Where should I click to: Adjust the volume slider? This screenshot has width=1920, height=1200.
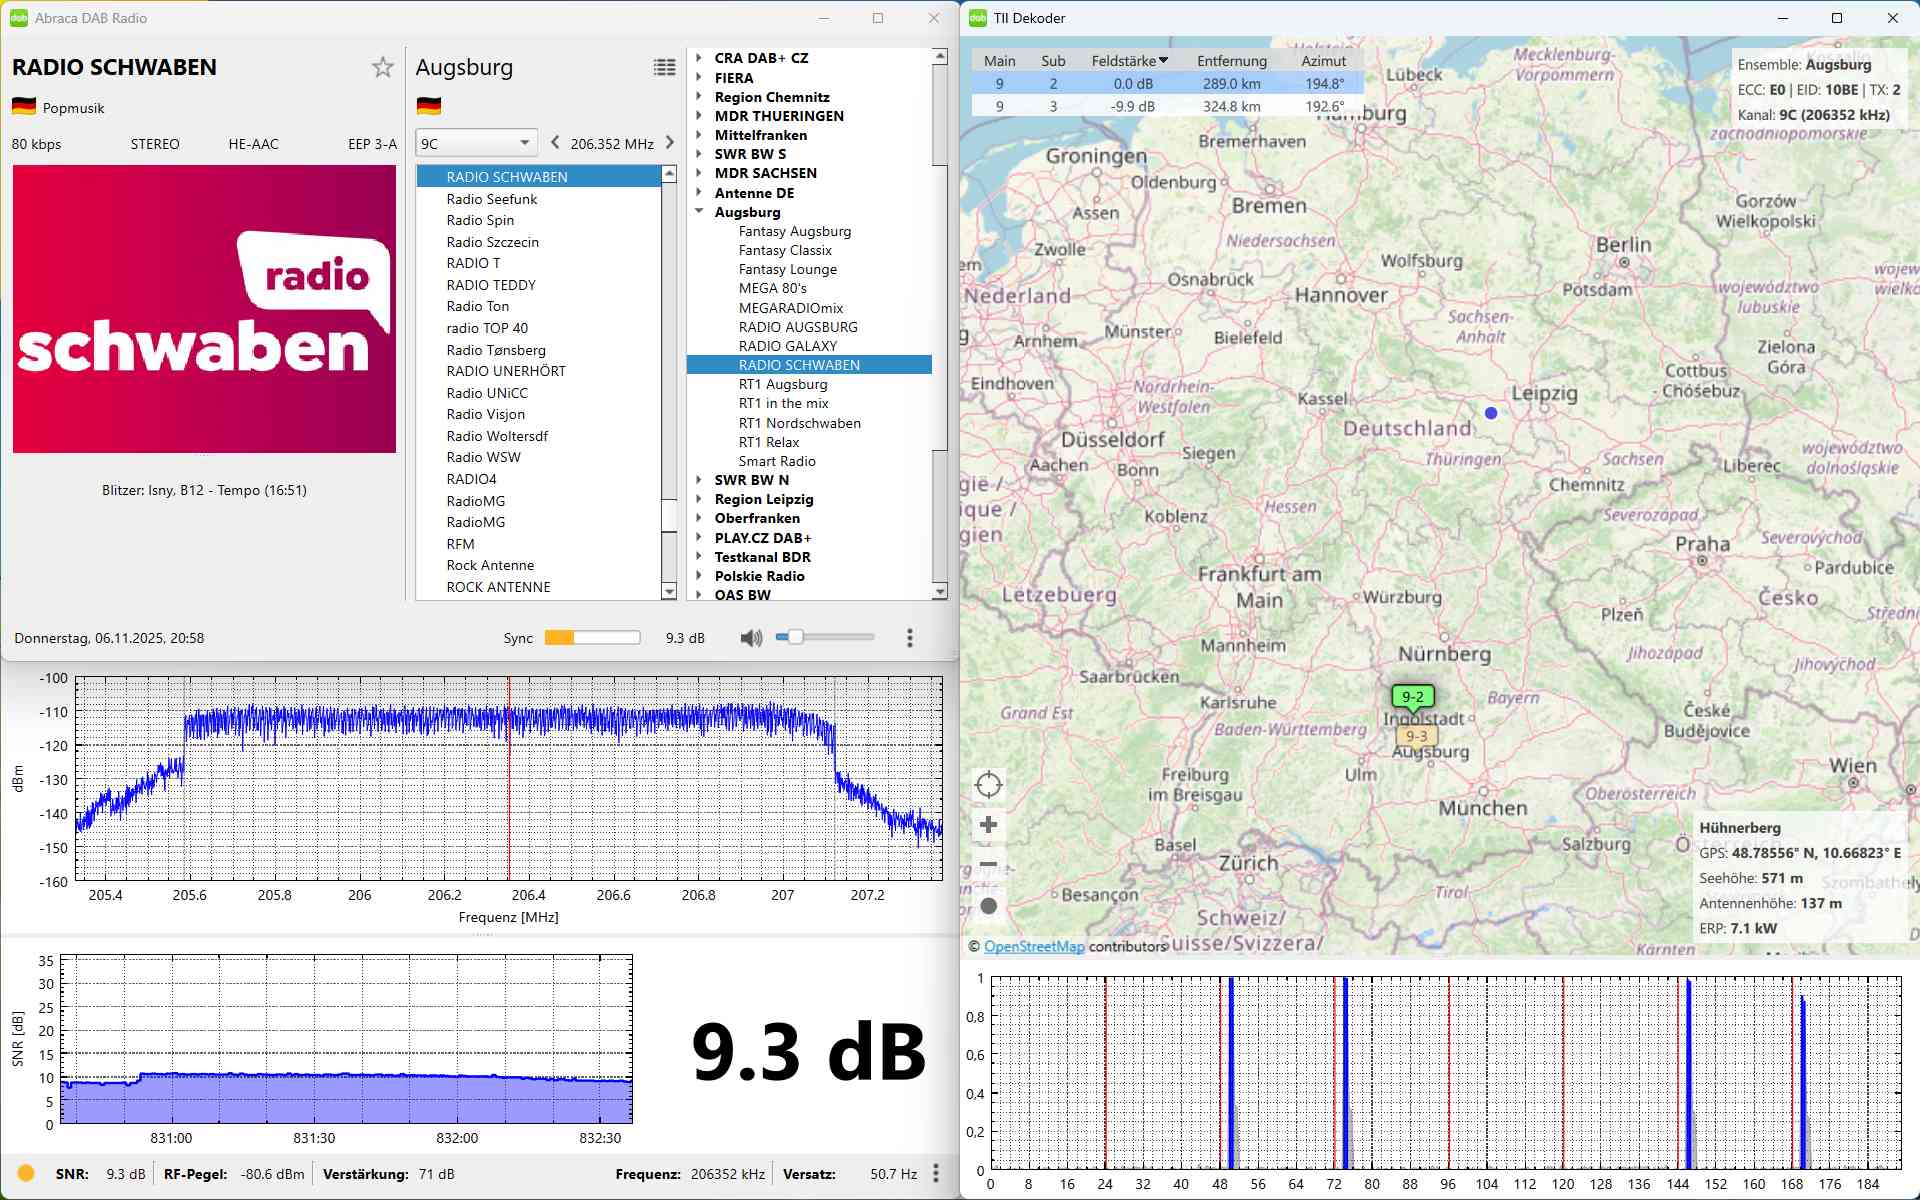(x=796, y=637)
